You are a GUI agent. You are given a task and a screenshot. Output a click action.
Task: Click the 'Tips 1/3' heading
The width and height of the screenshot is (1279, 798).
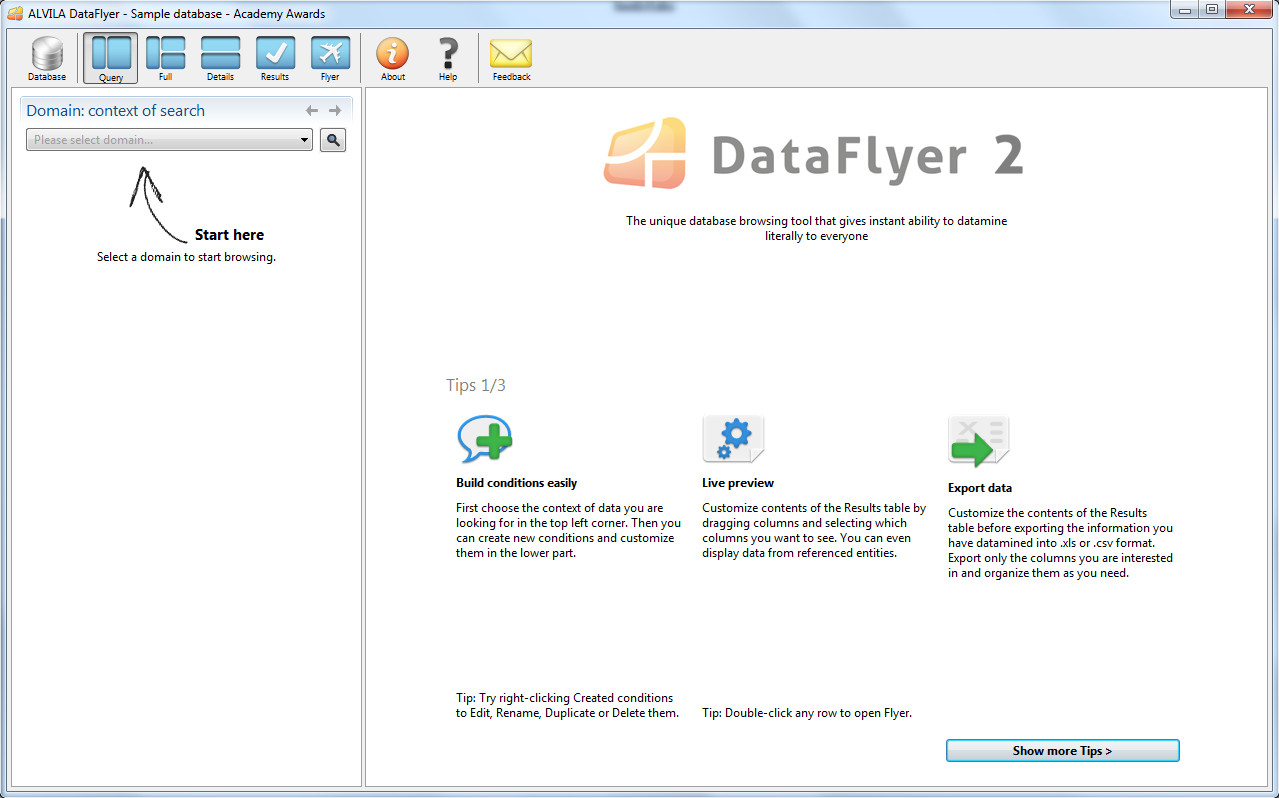point(476,385)
